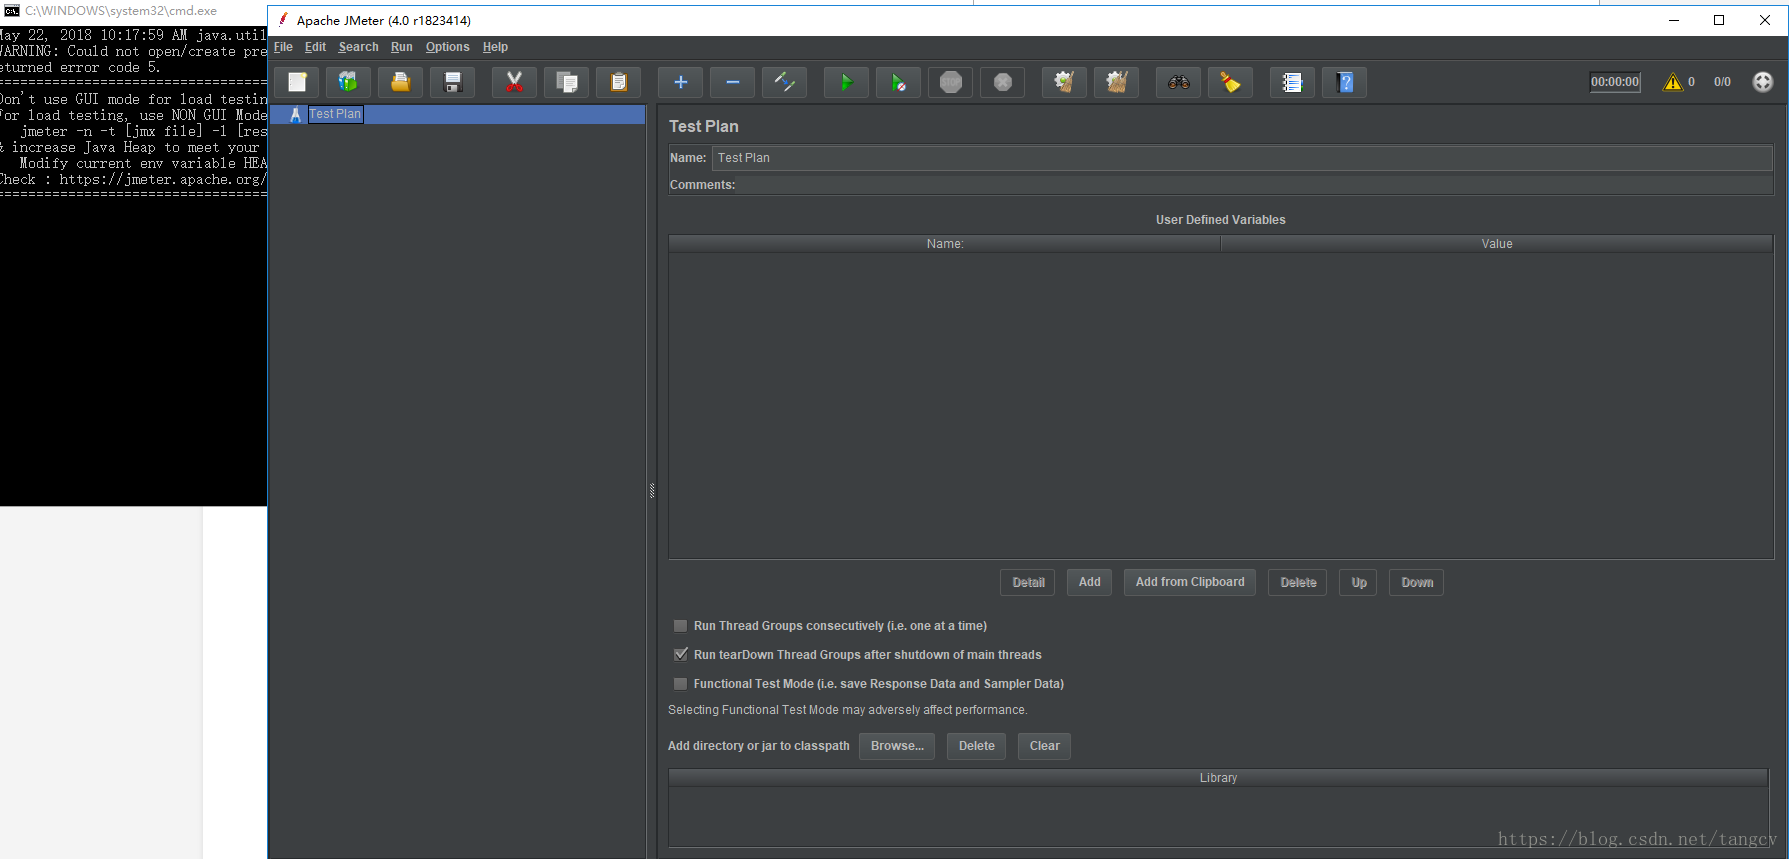The image size is (1789, 859).
Task: Start the test with green play icon
Action: pos(846,82)
